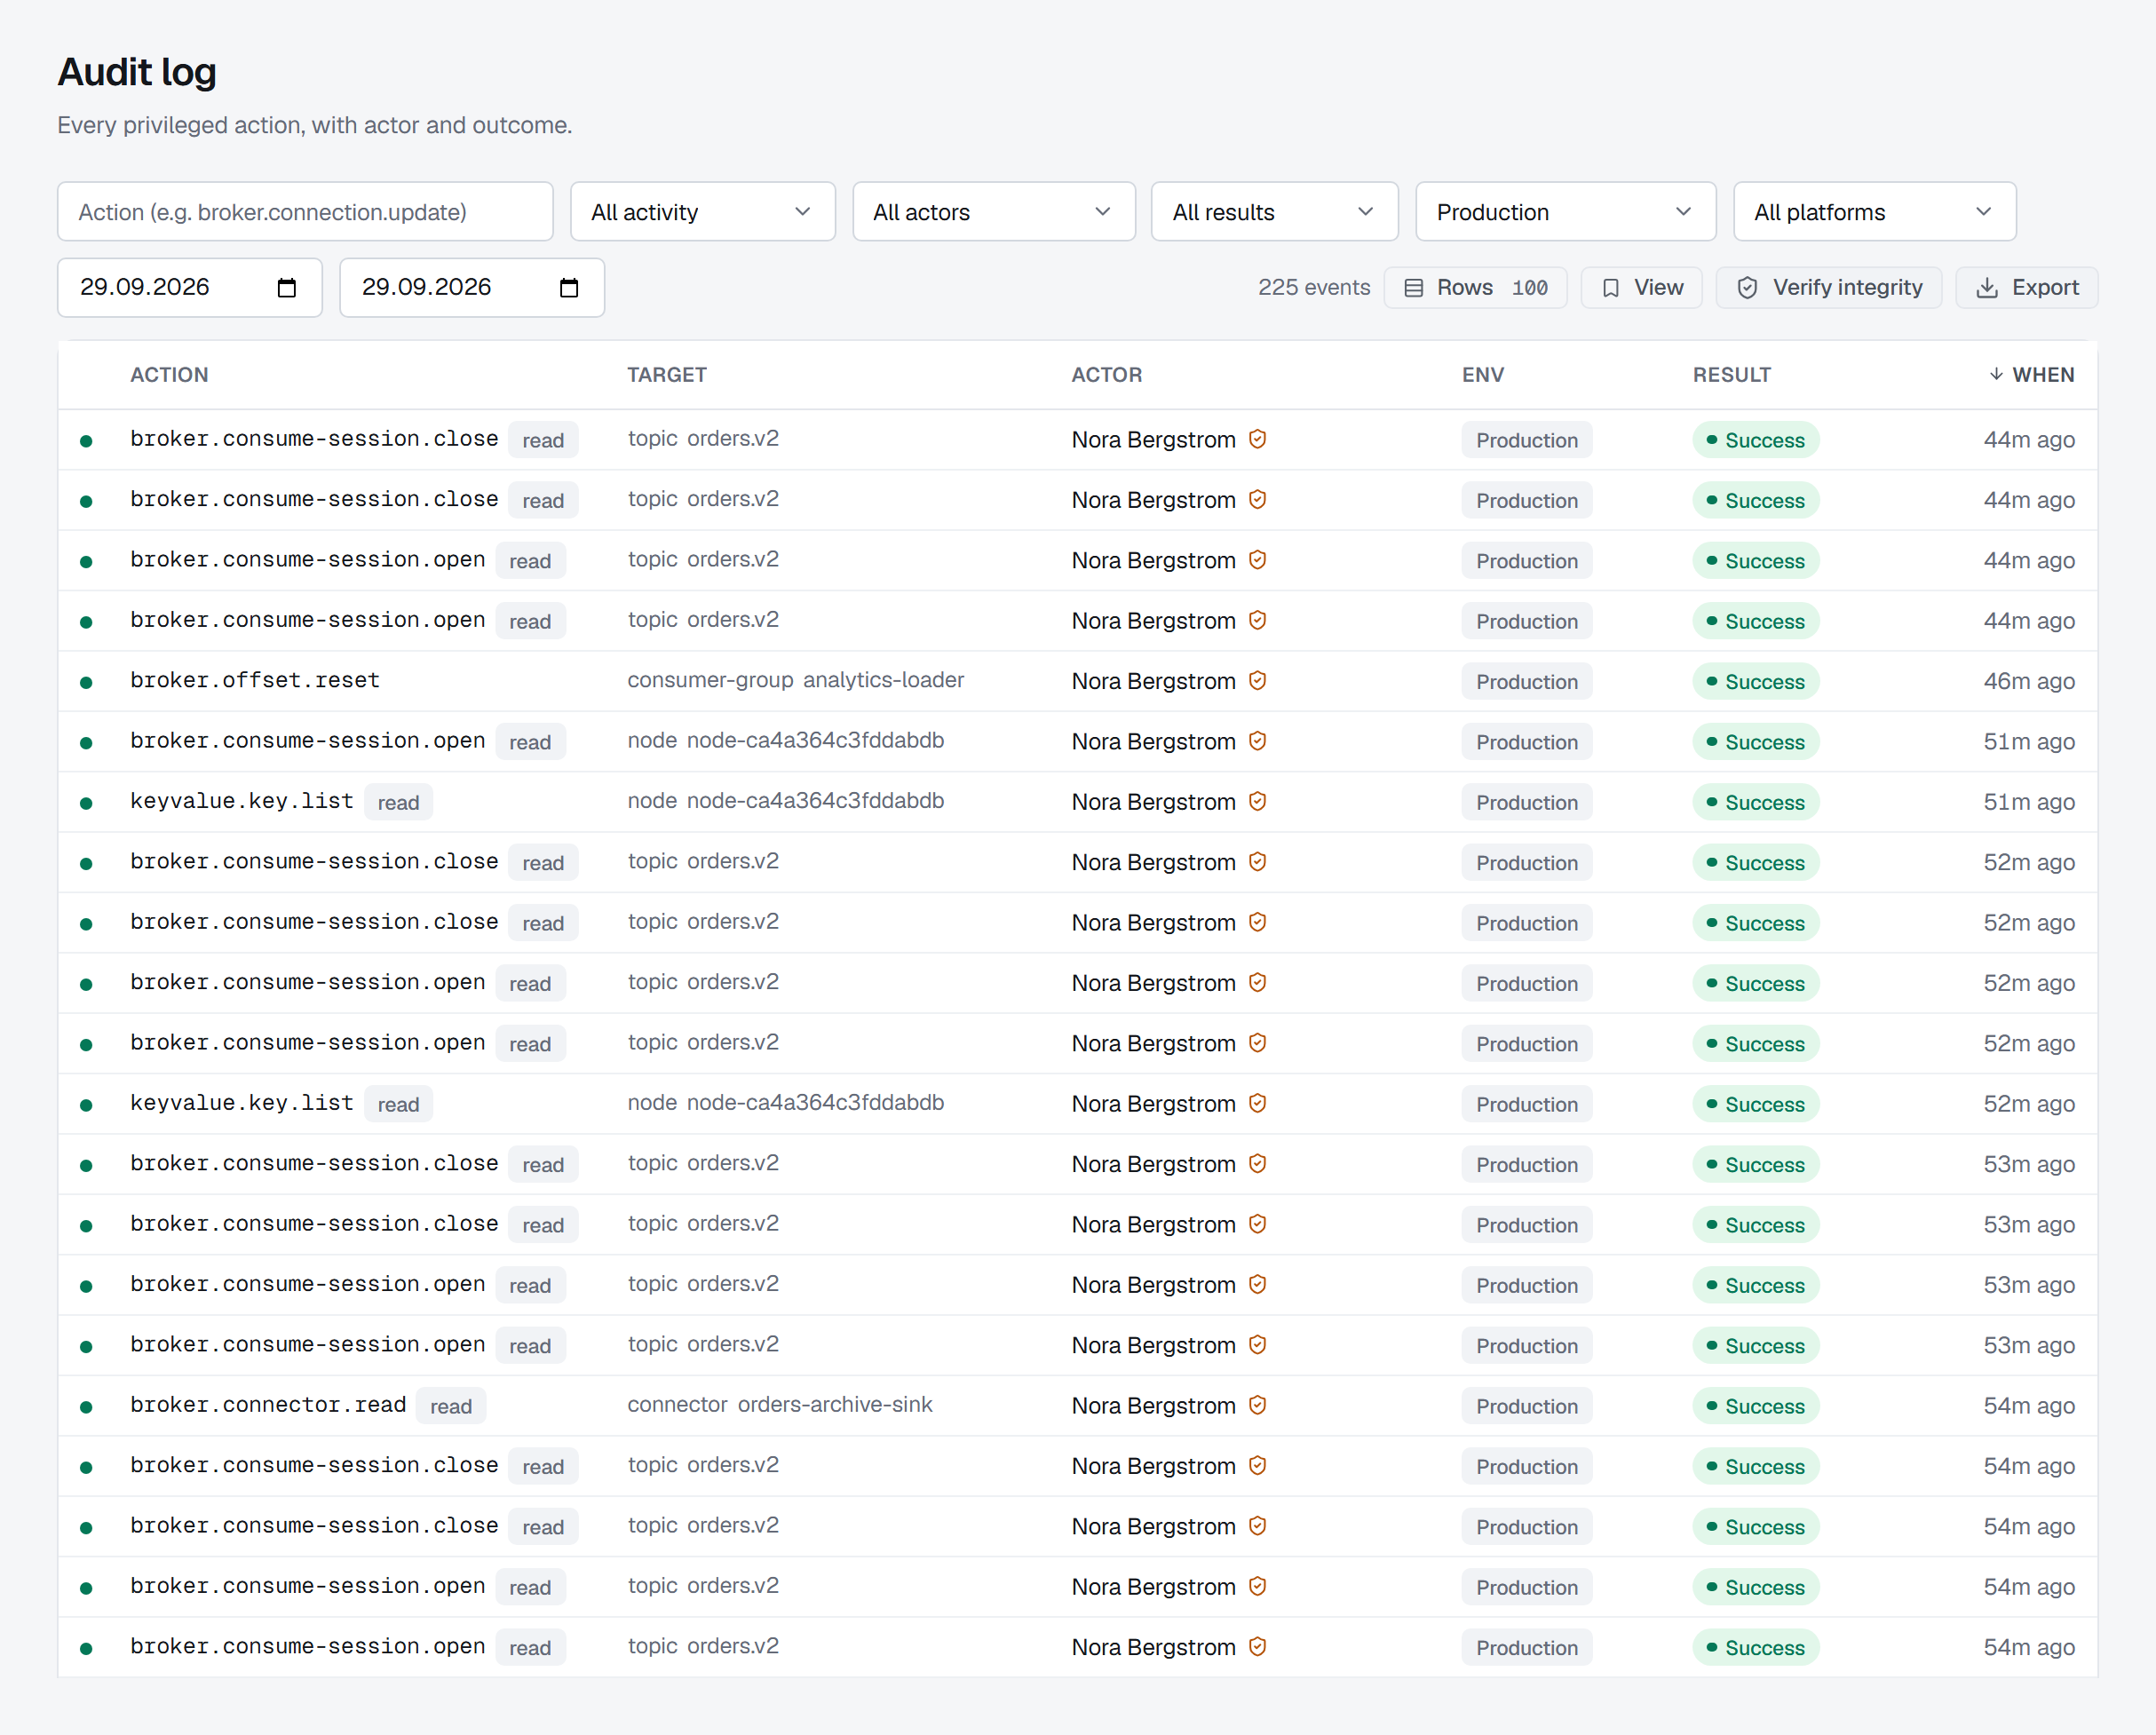Sort by TARGET column header
Screen dimensions: 2156x1735
coord(667,375)
